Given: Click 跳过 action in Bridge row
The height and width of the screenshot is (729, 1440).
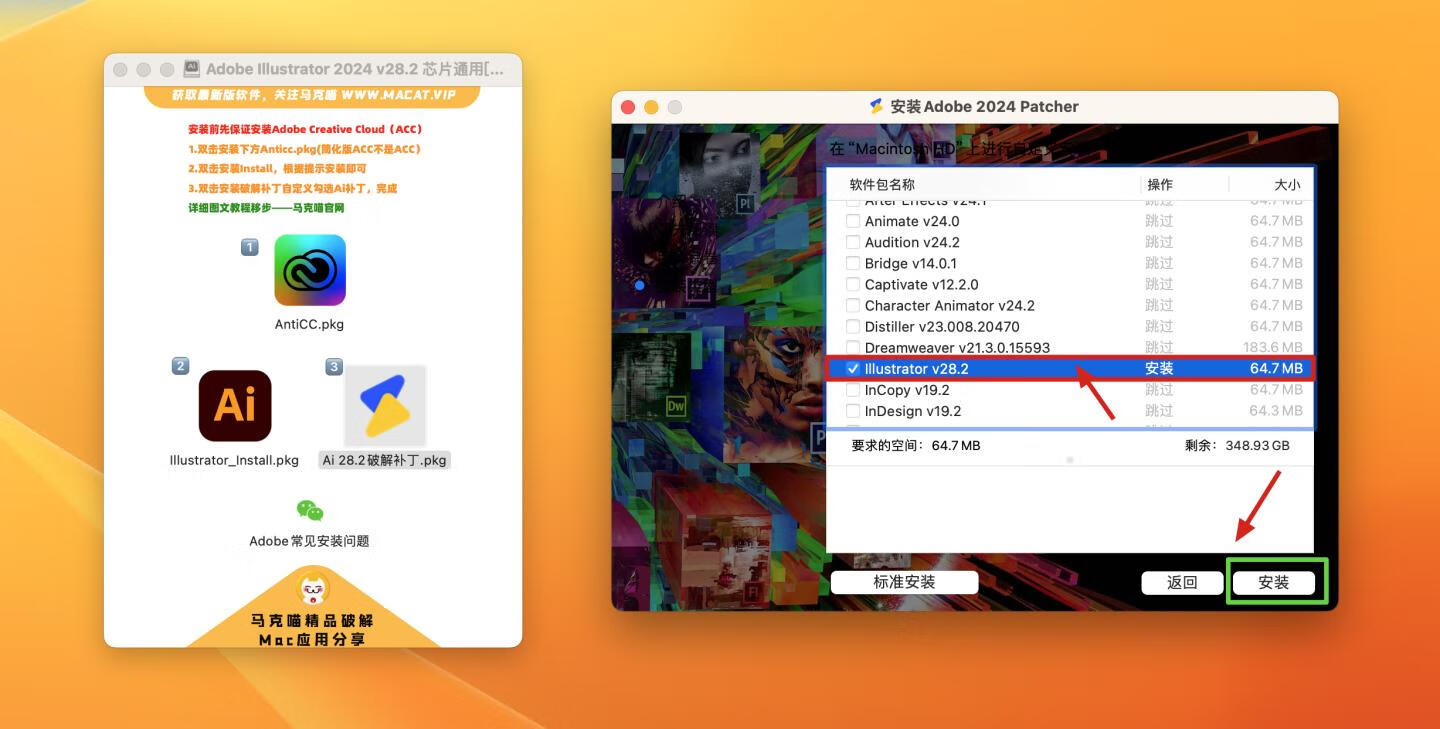Looking at the screenshot, I should (x=1159, y=263).
